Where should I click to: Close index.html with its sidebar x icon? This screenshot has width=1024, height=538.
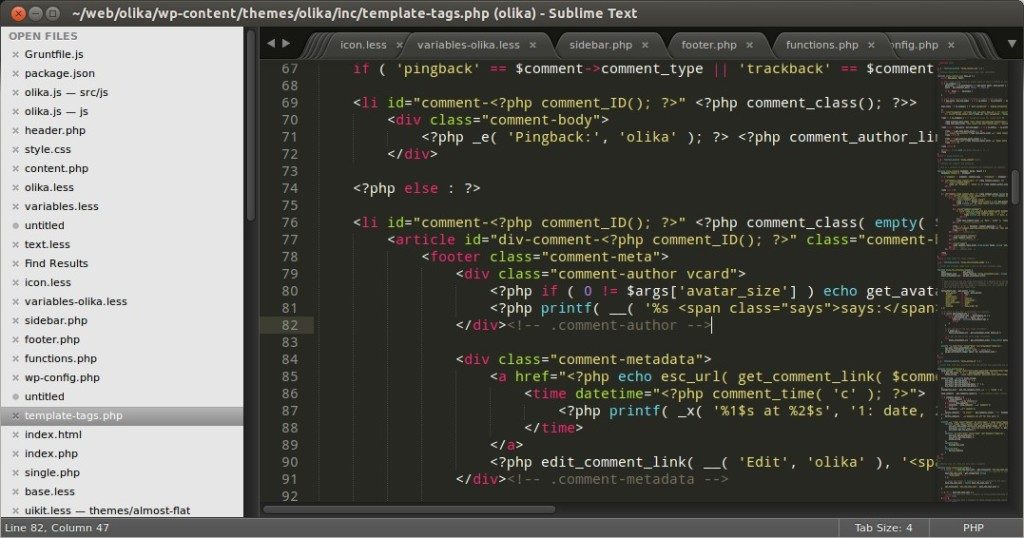tap(16, 435)
